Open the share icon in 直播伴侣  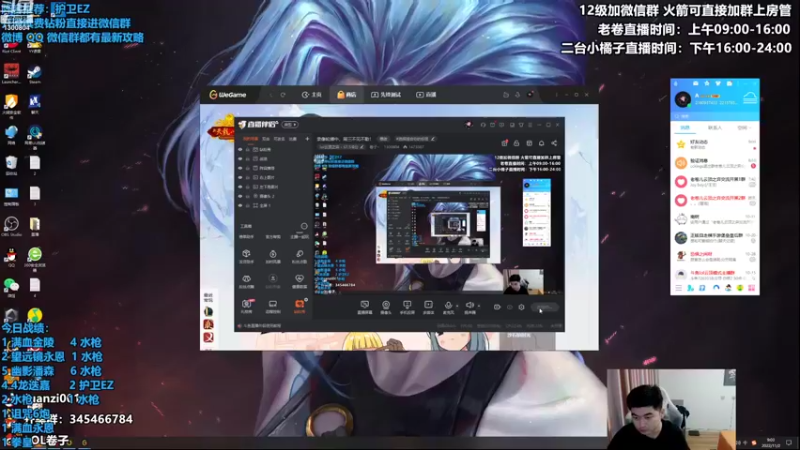coord(554,143)
